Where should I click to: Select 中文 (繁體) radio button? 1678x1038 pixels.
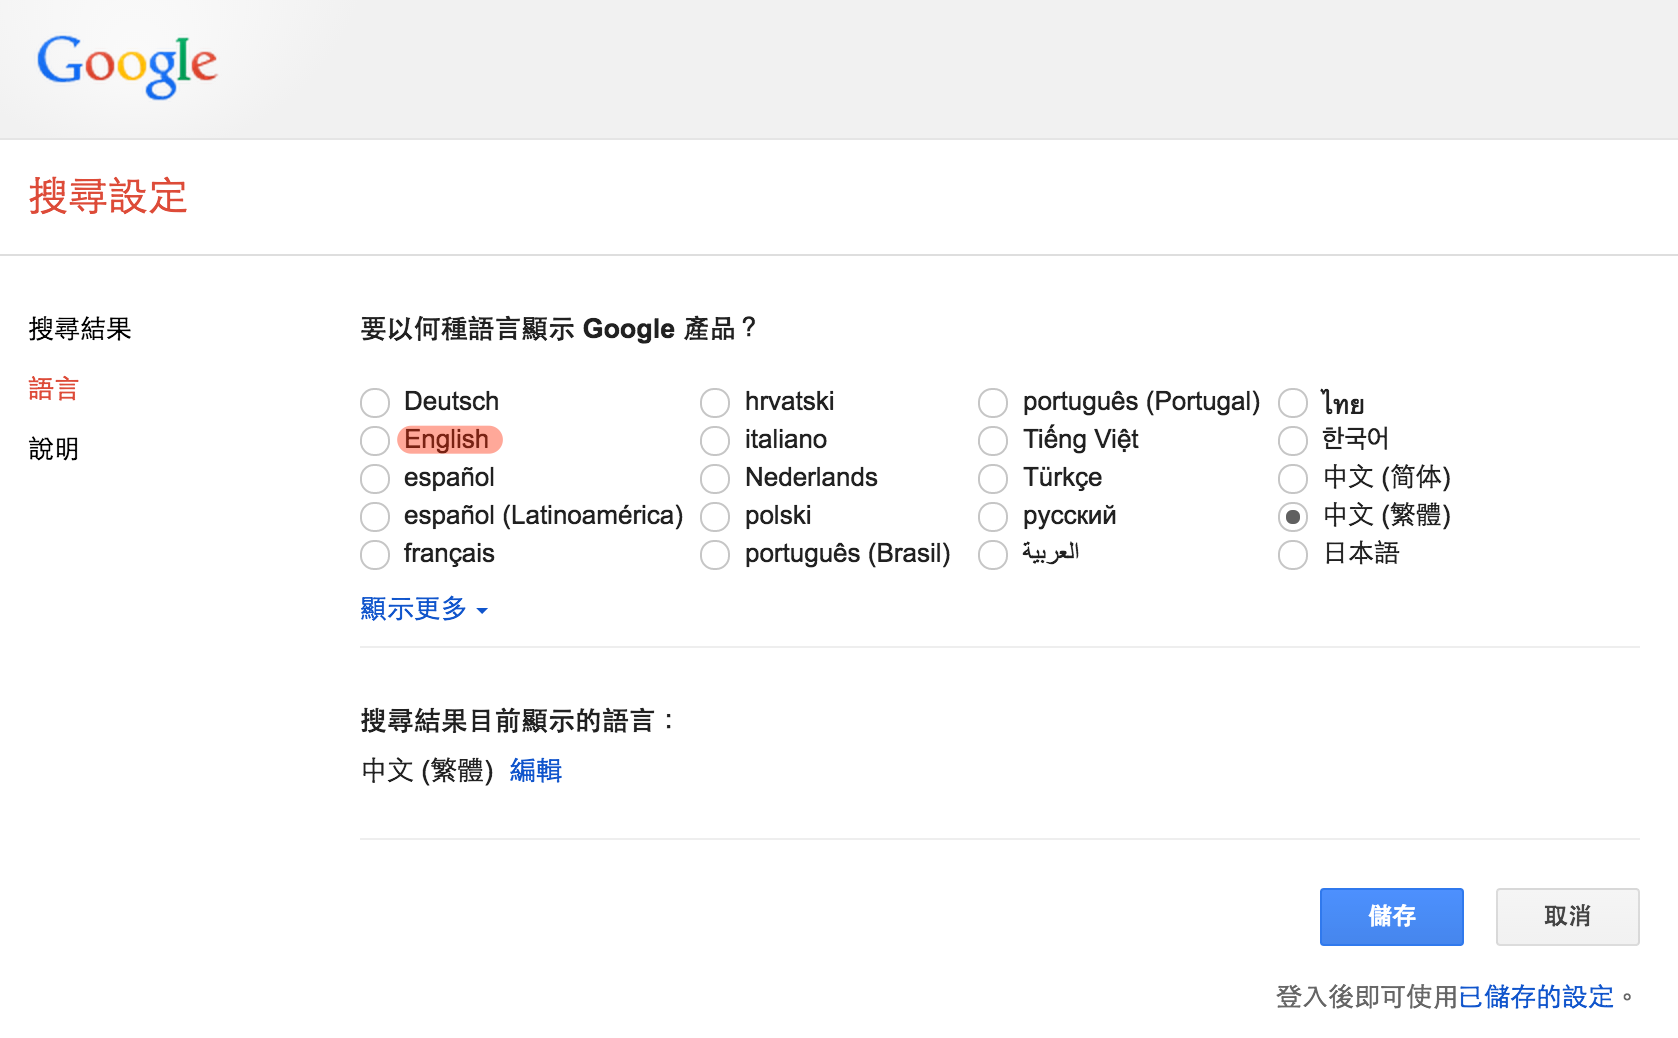point(1293,517)
